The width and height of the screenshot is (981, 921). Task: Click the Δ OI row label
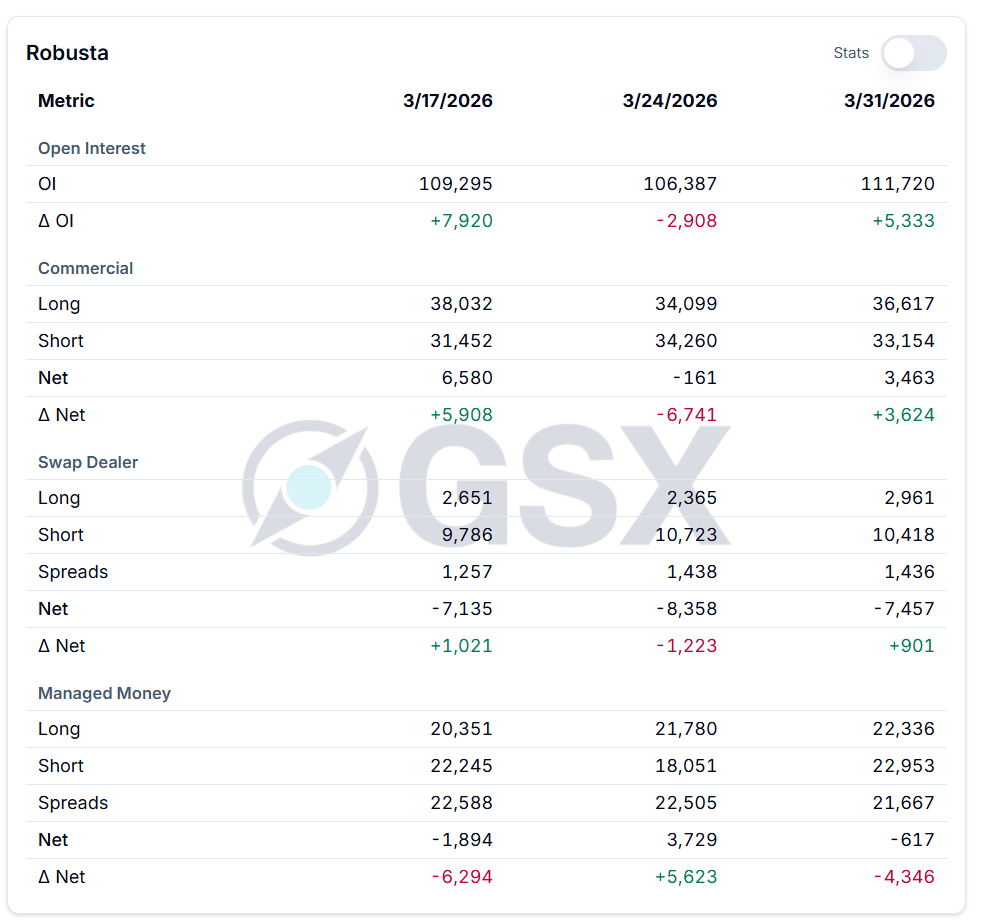[x=56, y=221]
